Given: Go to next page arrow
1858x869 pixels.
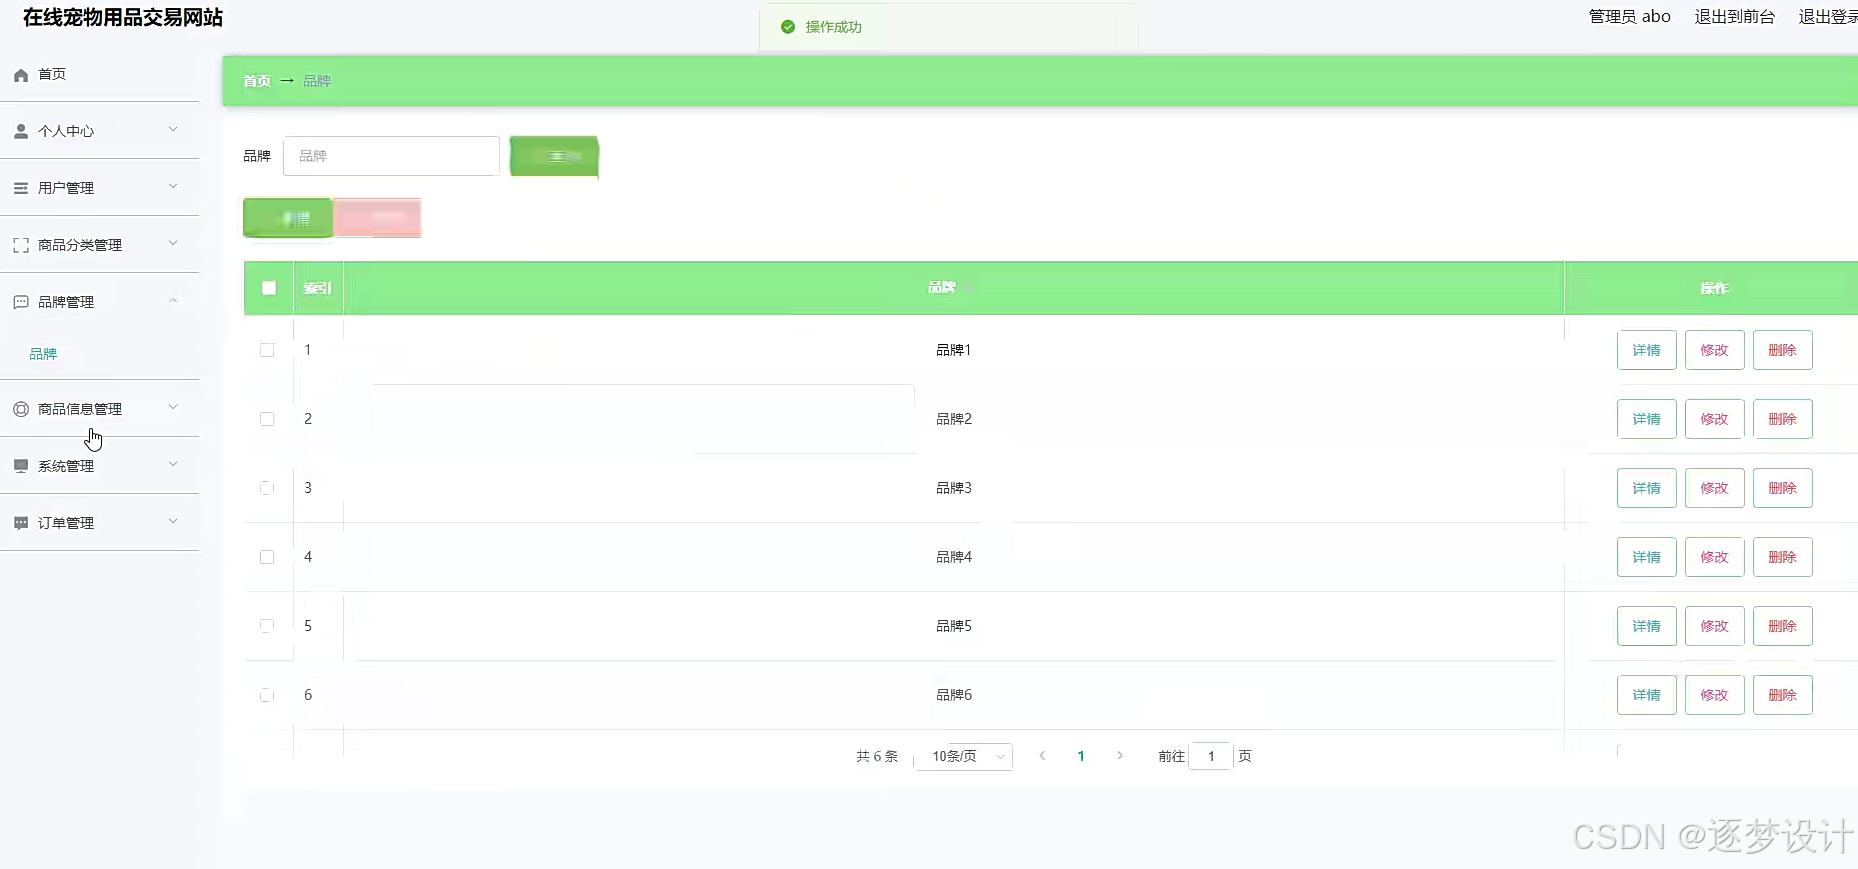Looking at the screenshot, I should [x=1120, y=756].
